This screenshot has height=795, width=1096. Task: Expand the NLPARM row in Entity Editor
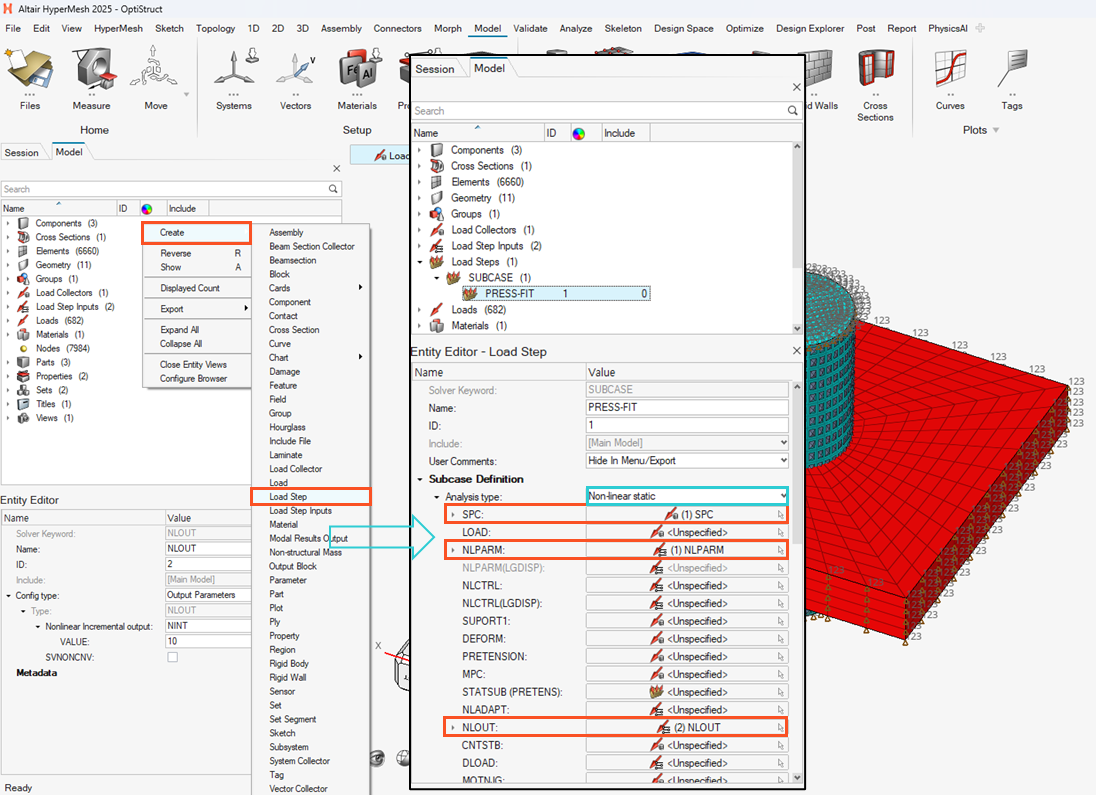coord(453,550)
